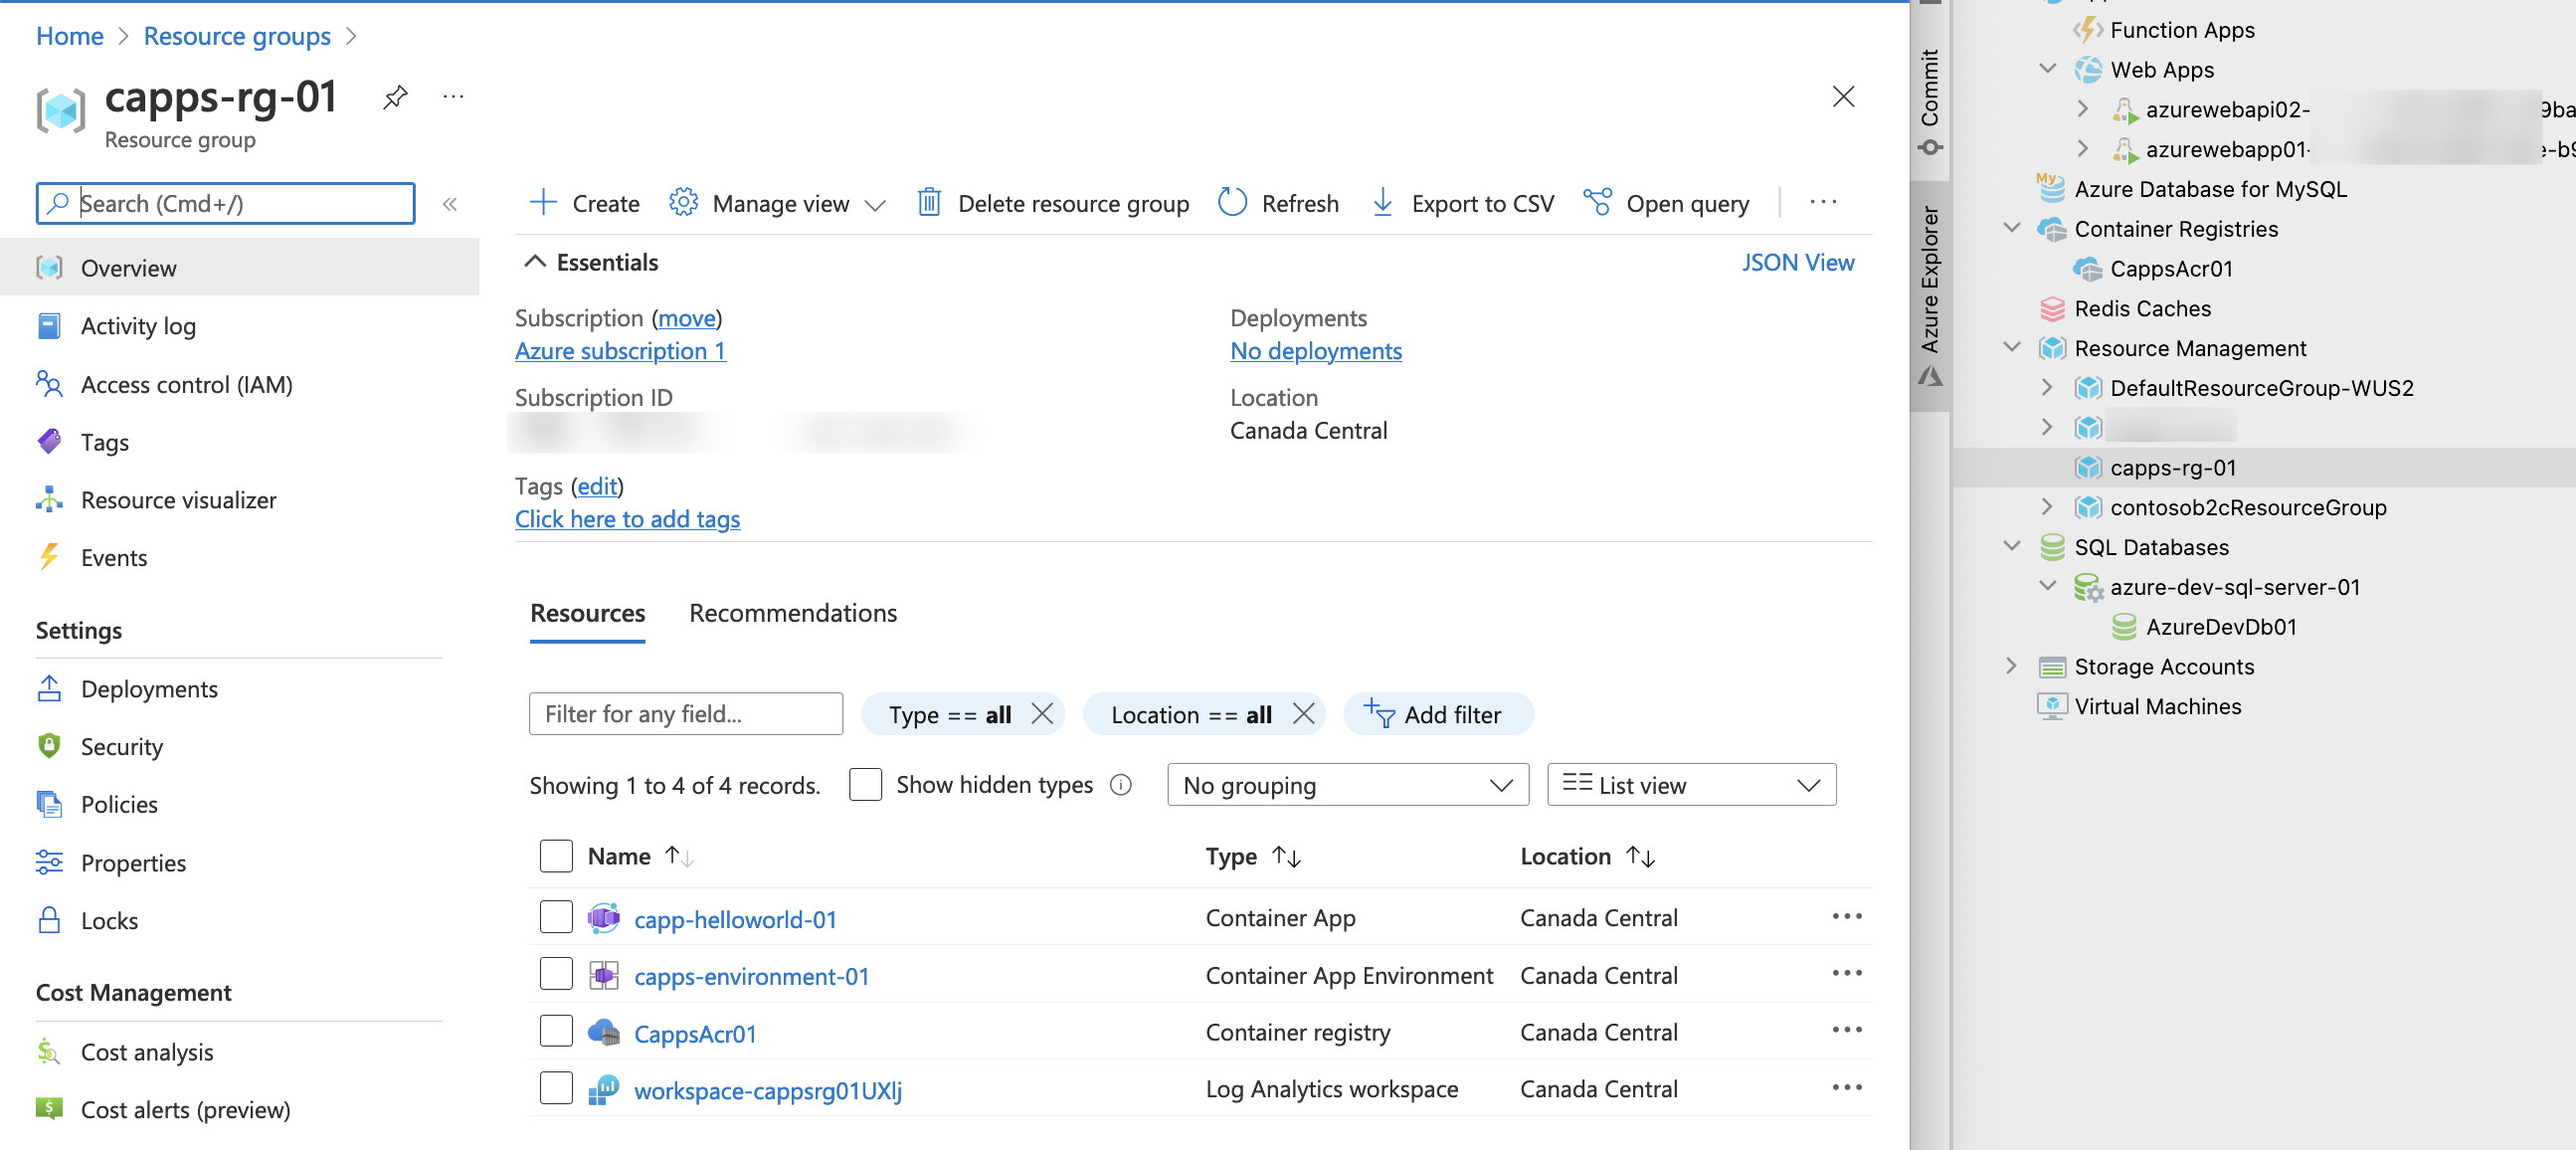
Task: Pin the capps-rg-01 resource group
Action: coord(395,97)
